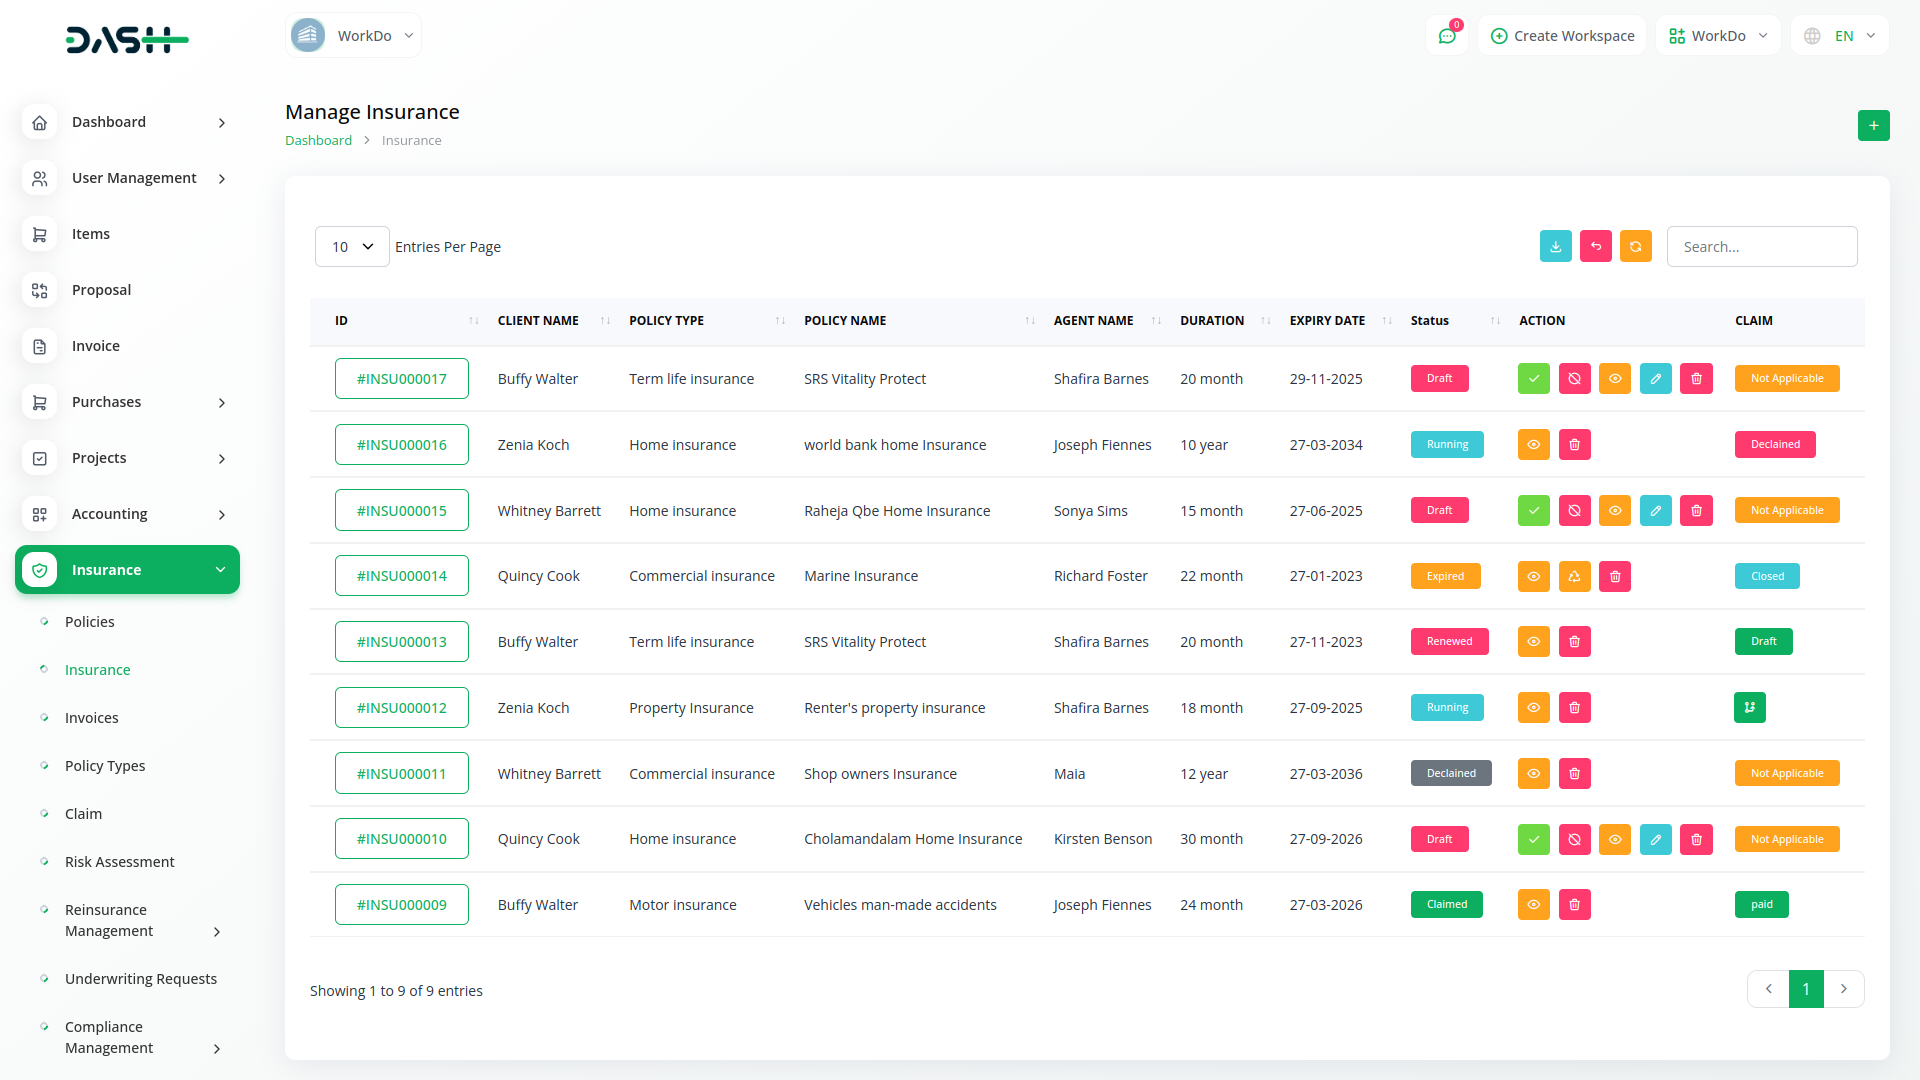Click renew icon for #INSU000014
This screenshot has width=1920, height=1080.
(1574, 577)
